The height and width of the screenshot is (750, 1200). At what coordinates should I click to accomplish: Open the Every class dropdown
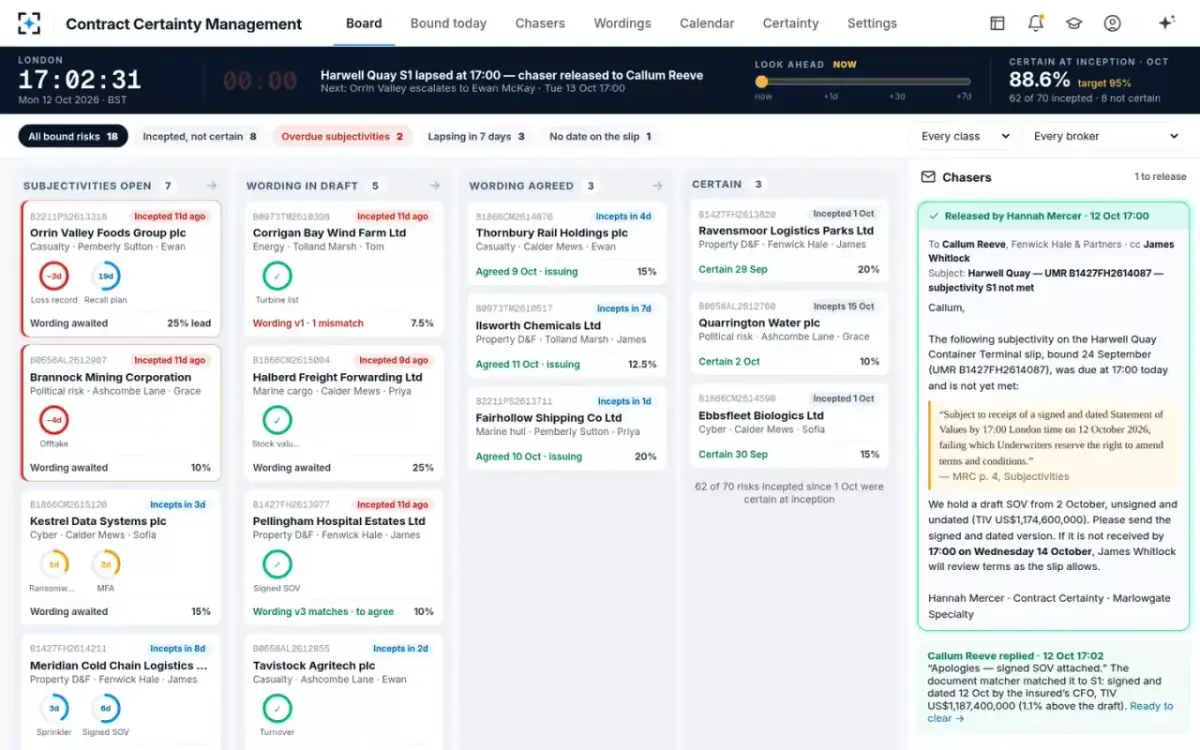coord(965,136)
